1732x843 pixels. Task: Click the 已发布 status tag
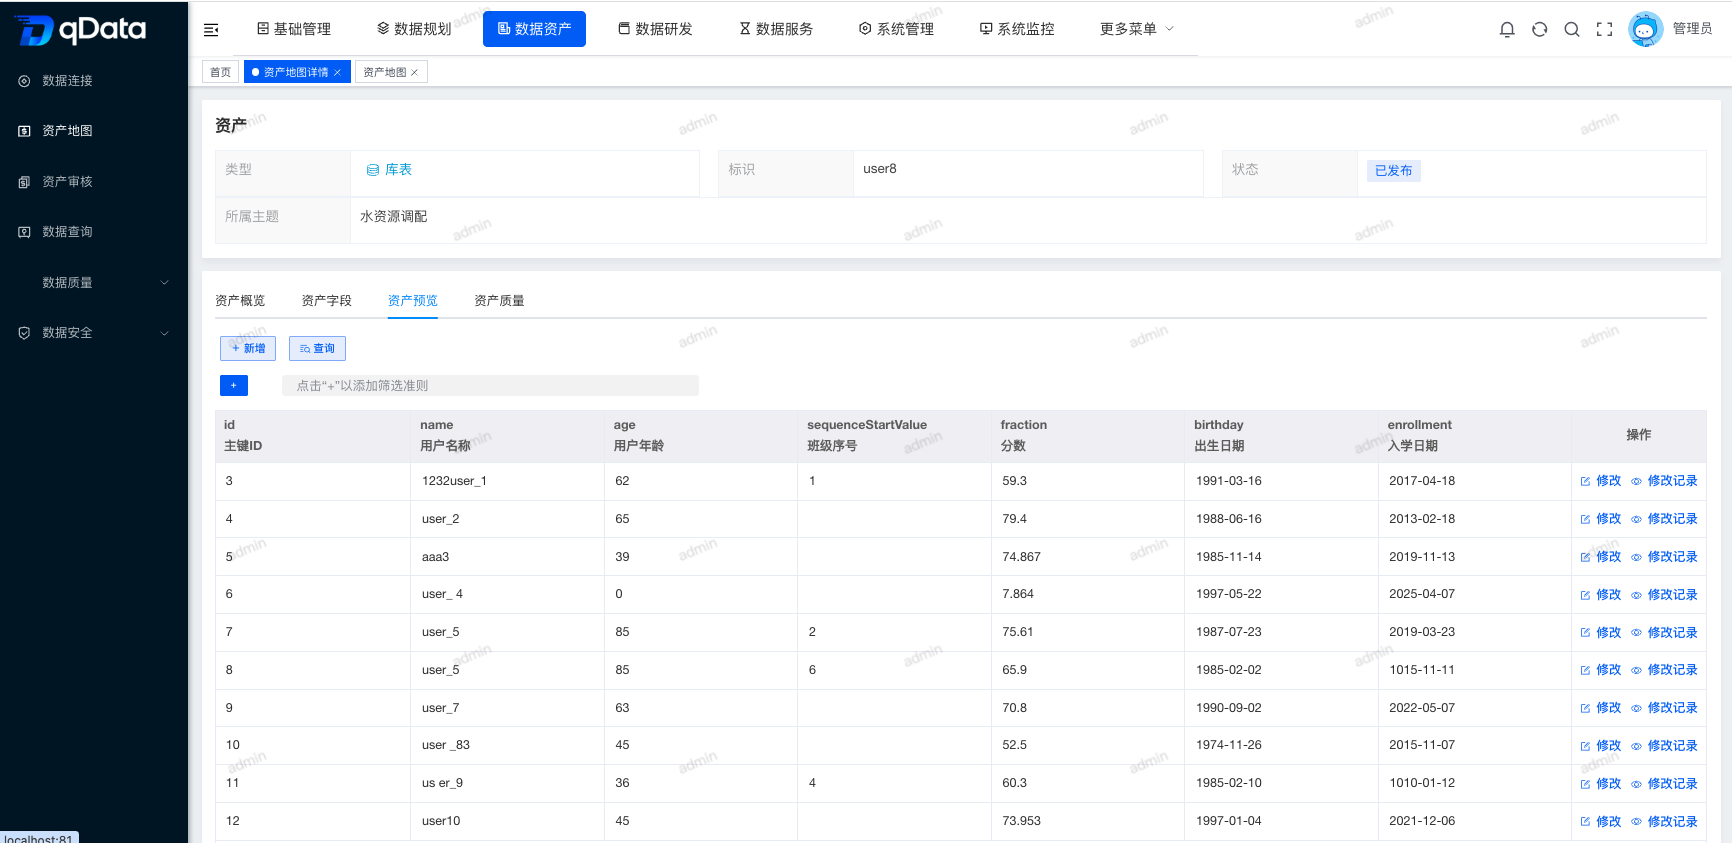tap(1393, 171)
